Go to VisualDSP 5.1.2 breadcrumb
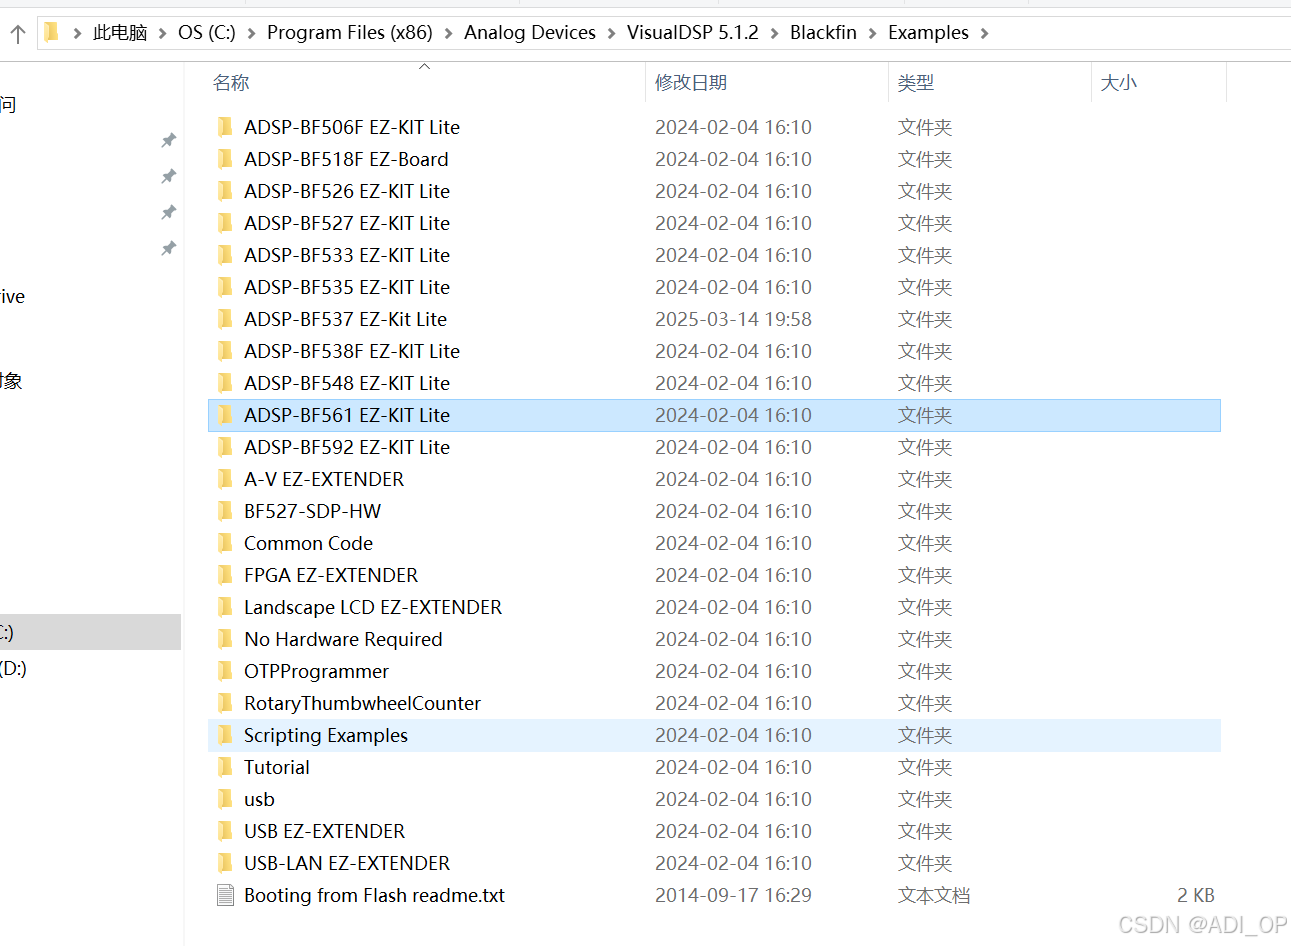Image resolution: width=1291 pixels, height=946 pixels. (x=693, y=33)
